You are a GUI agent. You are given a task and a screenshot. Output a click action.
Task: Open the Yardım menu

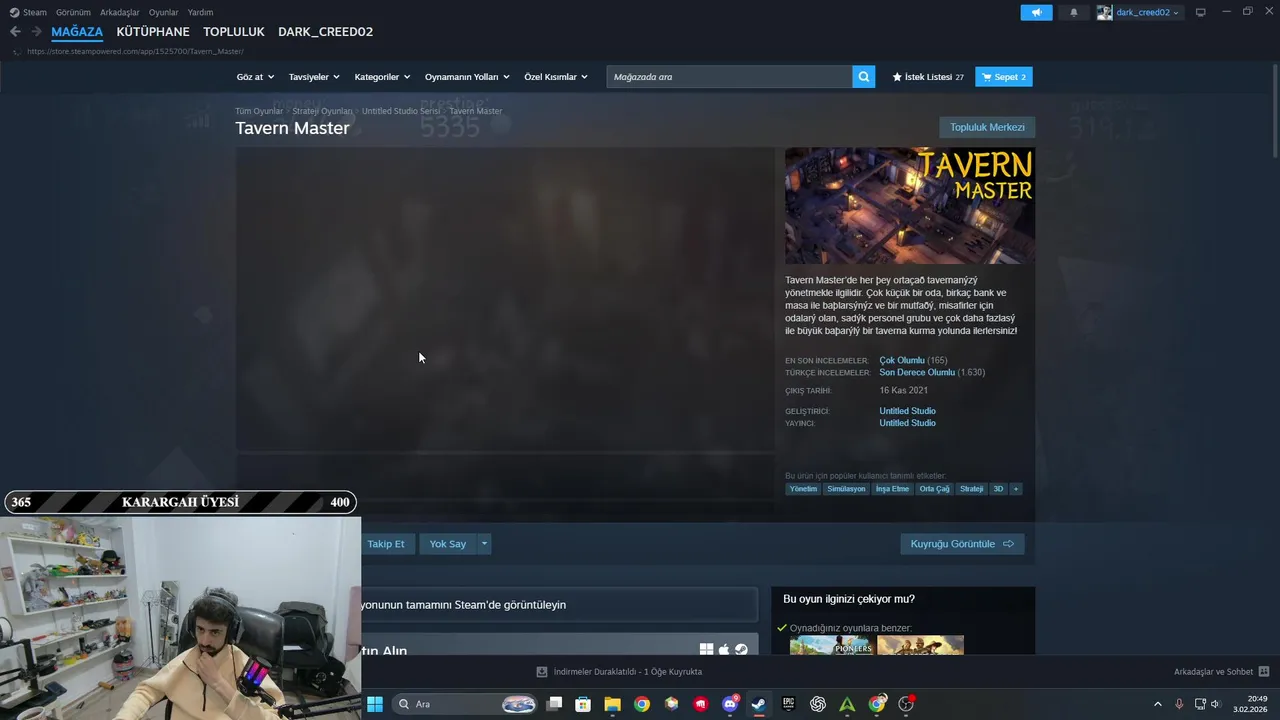click(200, 12)
